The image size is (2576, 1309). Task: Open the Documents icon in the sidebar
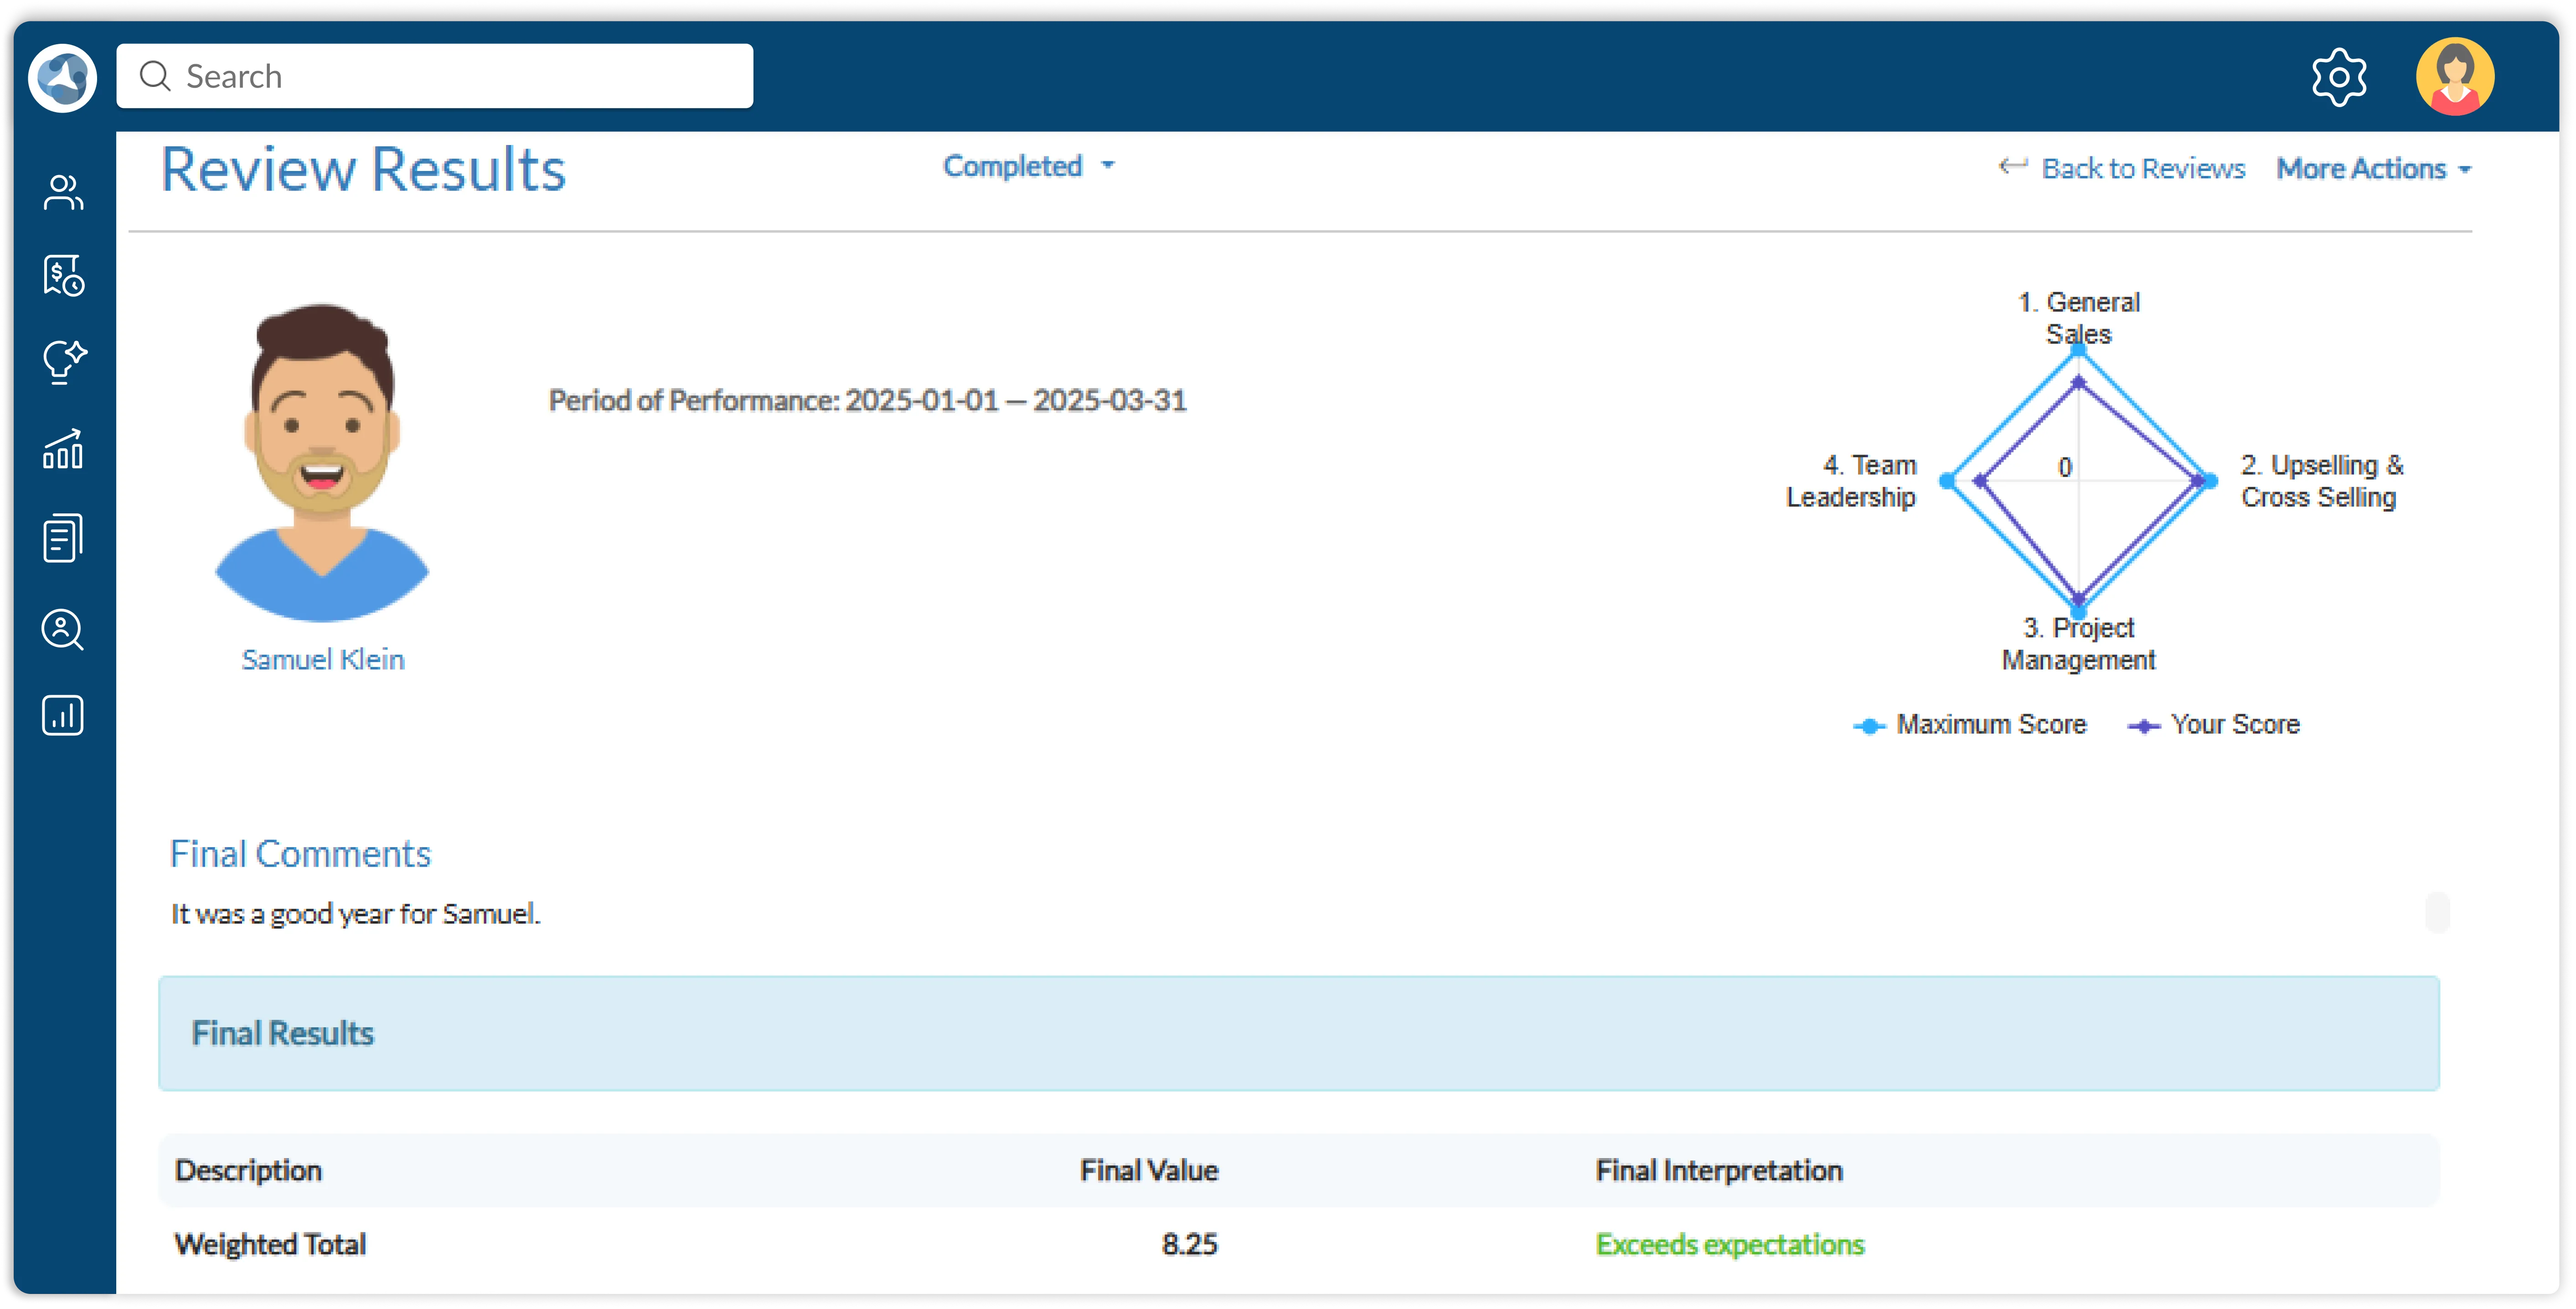[x=62, y=537]
